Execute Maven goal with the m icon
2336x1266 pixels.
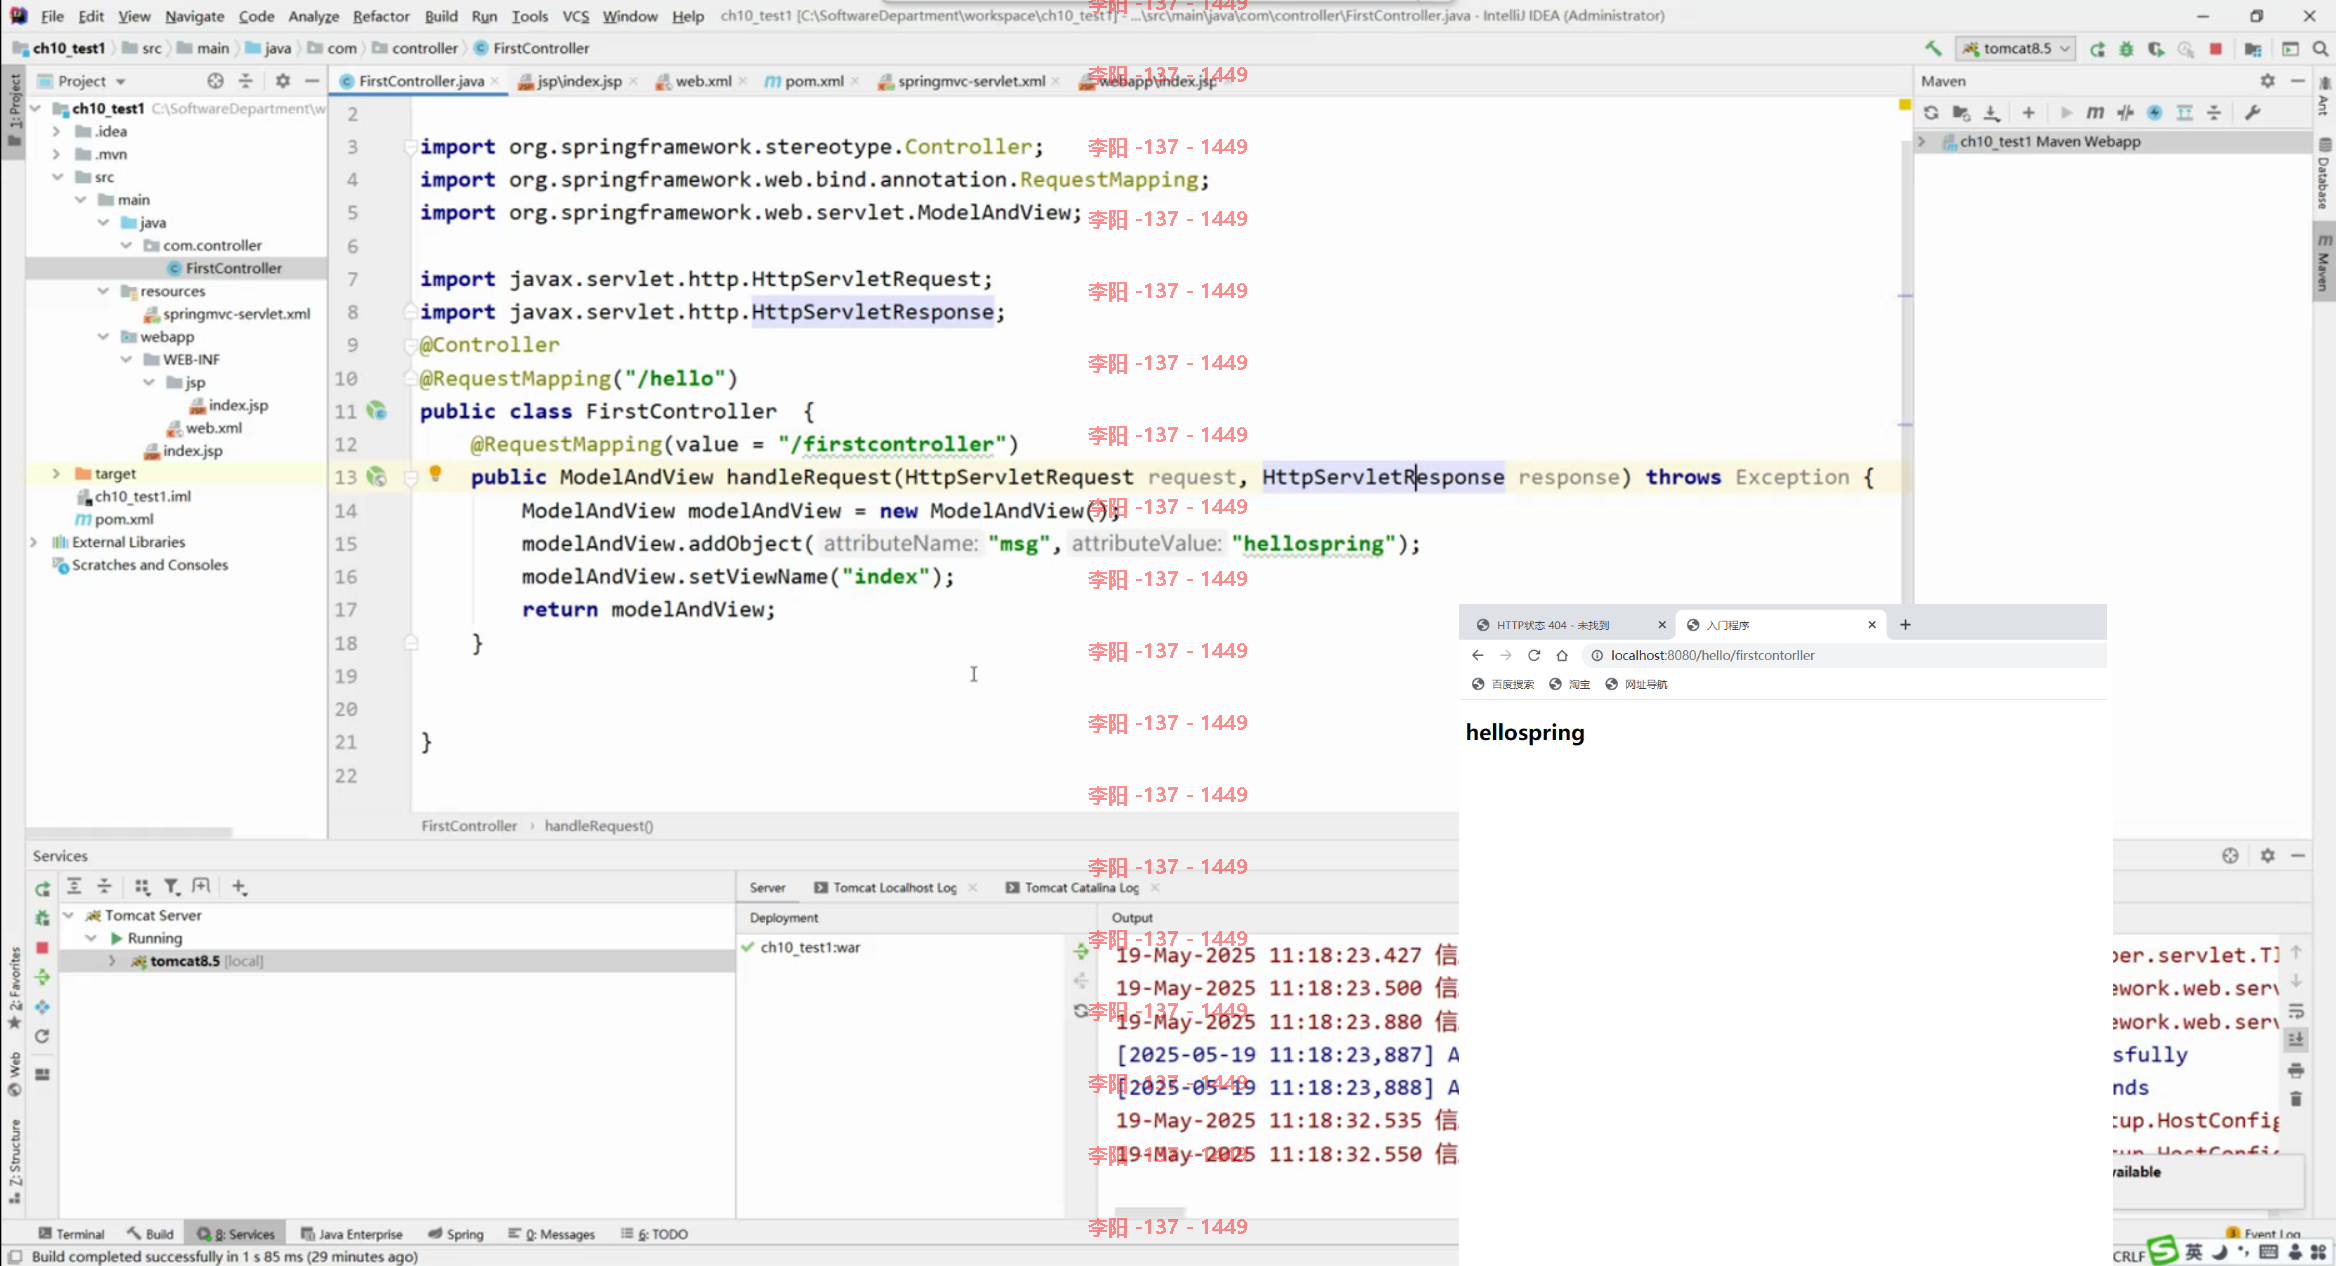point(2095,113)
